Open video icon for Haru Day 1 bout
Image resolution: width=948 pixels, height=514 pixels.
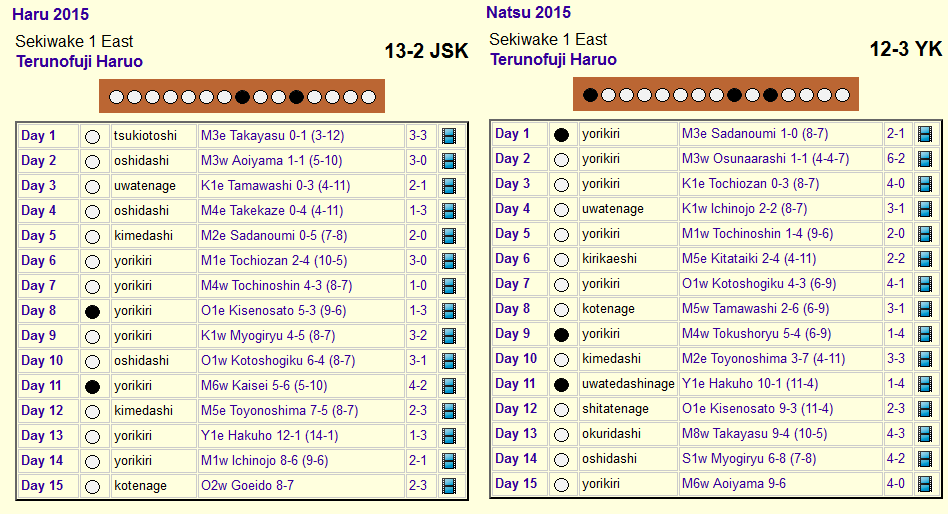coord(449,136)
